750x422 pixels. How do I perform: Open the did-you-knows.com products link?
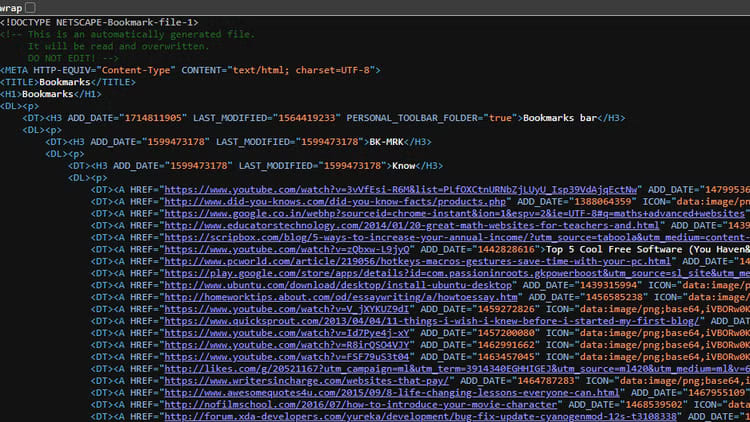335,201
